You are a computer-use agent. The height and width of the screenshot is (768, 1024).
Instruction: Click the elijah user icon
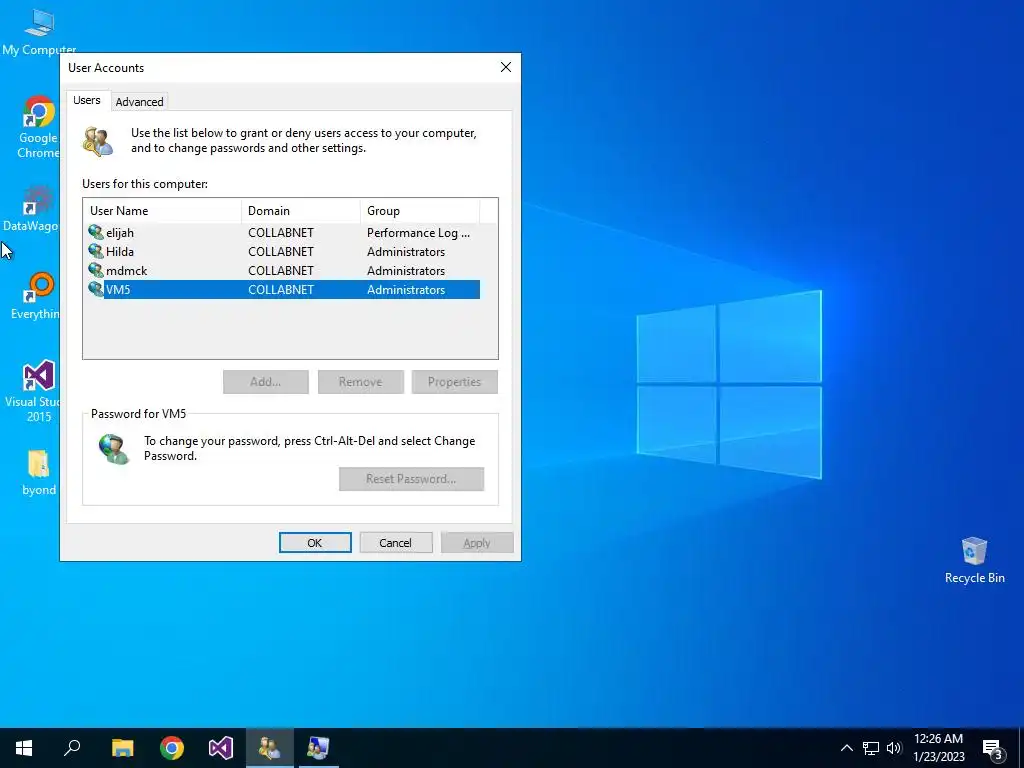tap(96, 232)
